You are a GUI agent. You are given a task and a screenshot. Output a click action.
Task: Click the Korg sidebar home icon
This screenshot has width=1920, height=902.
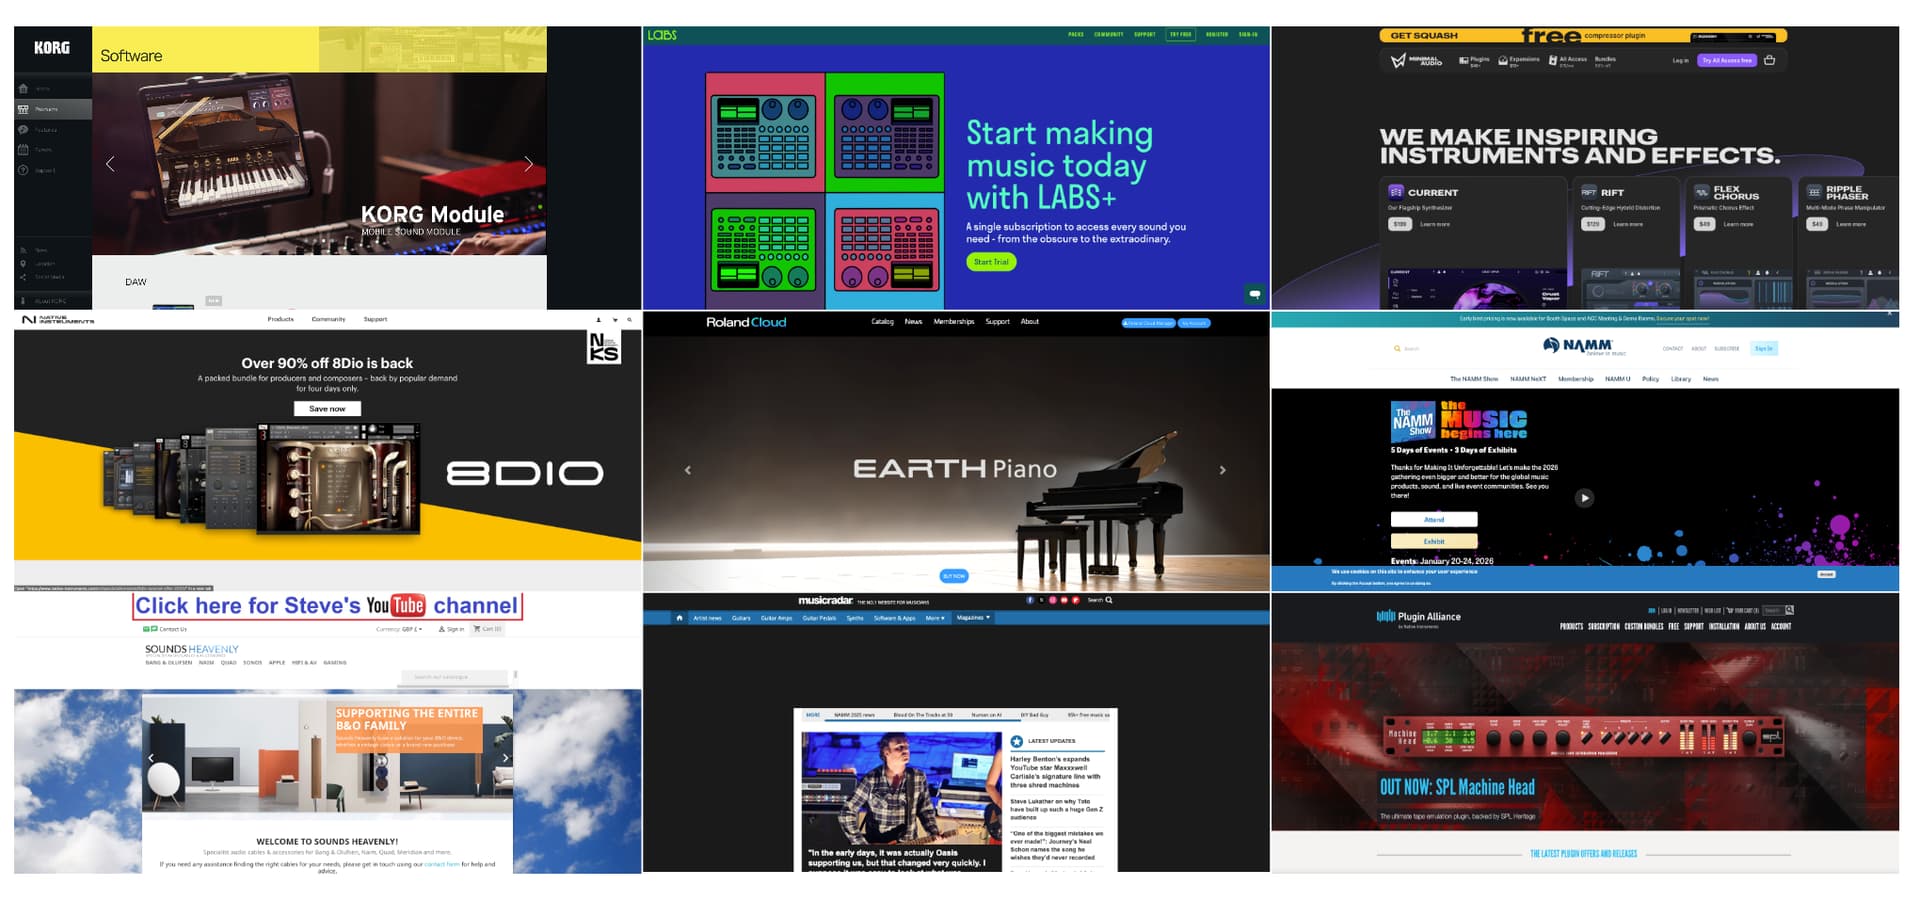(23, 89)
